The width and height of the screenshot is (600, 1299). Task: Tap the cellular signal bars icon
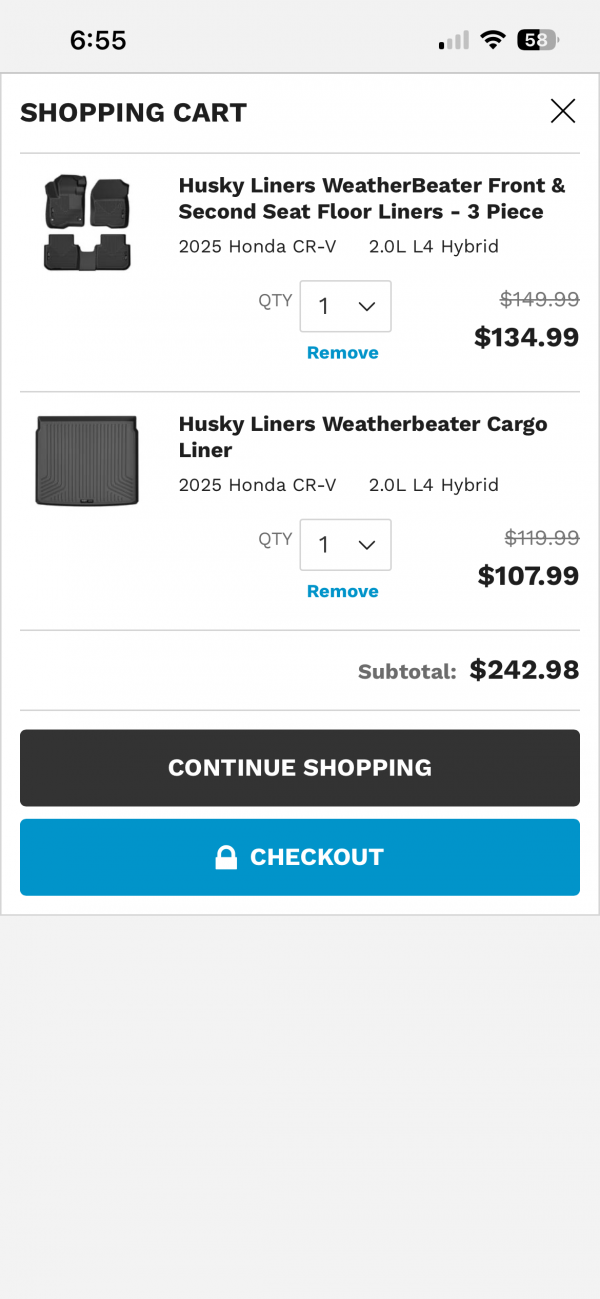pos(453,41)
